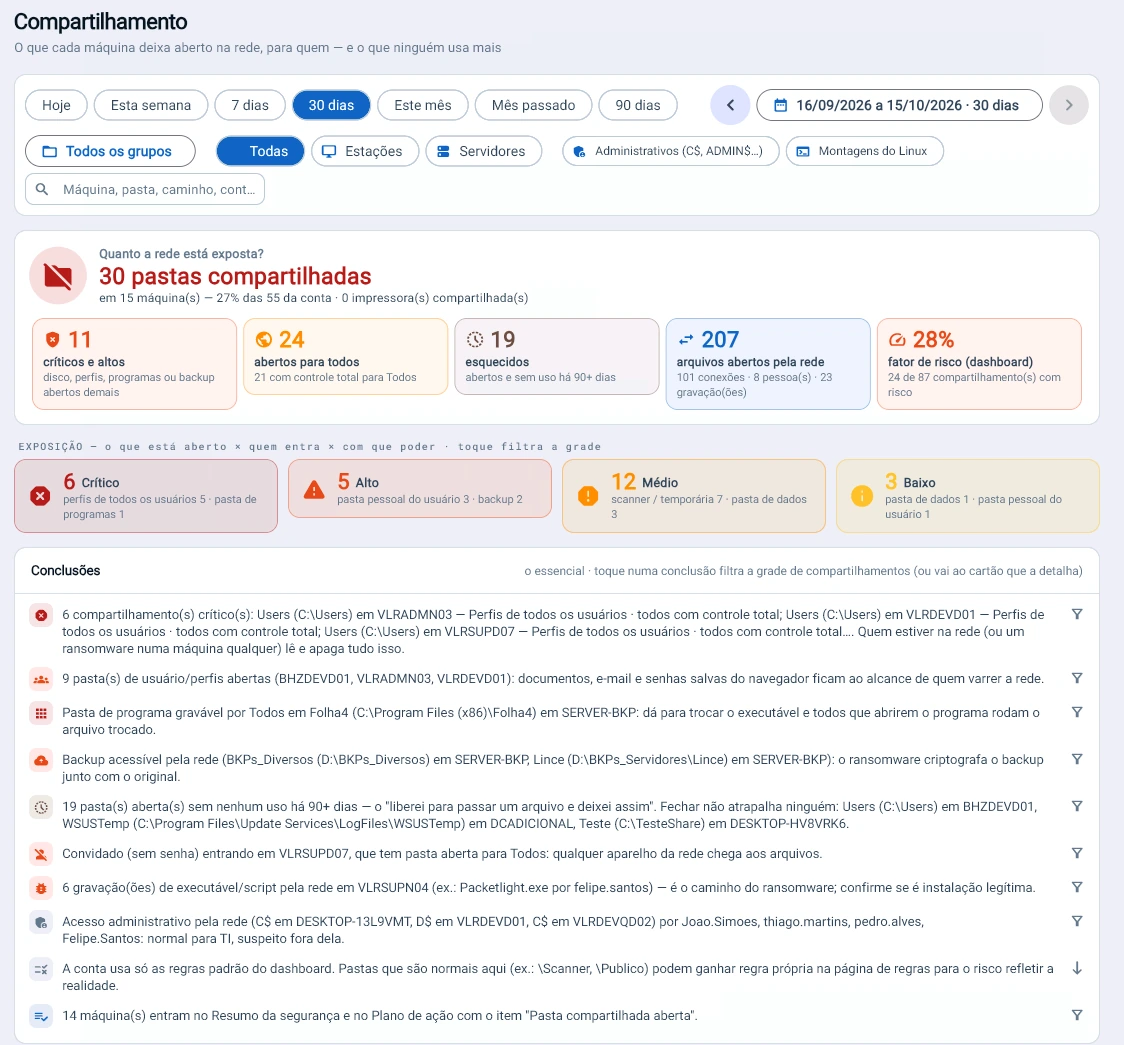Screen dimensions: 1124x1045
Task: Click the backup cloud icon in conclusions
Action: 41,760
